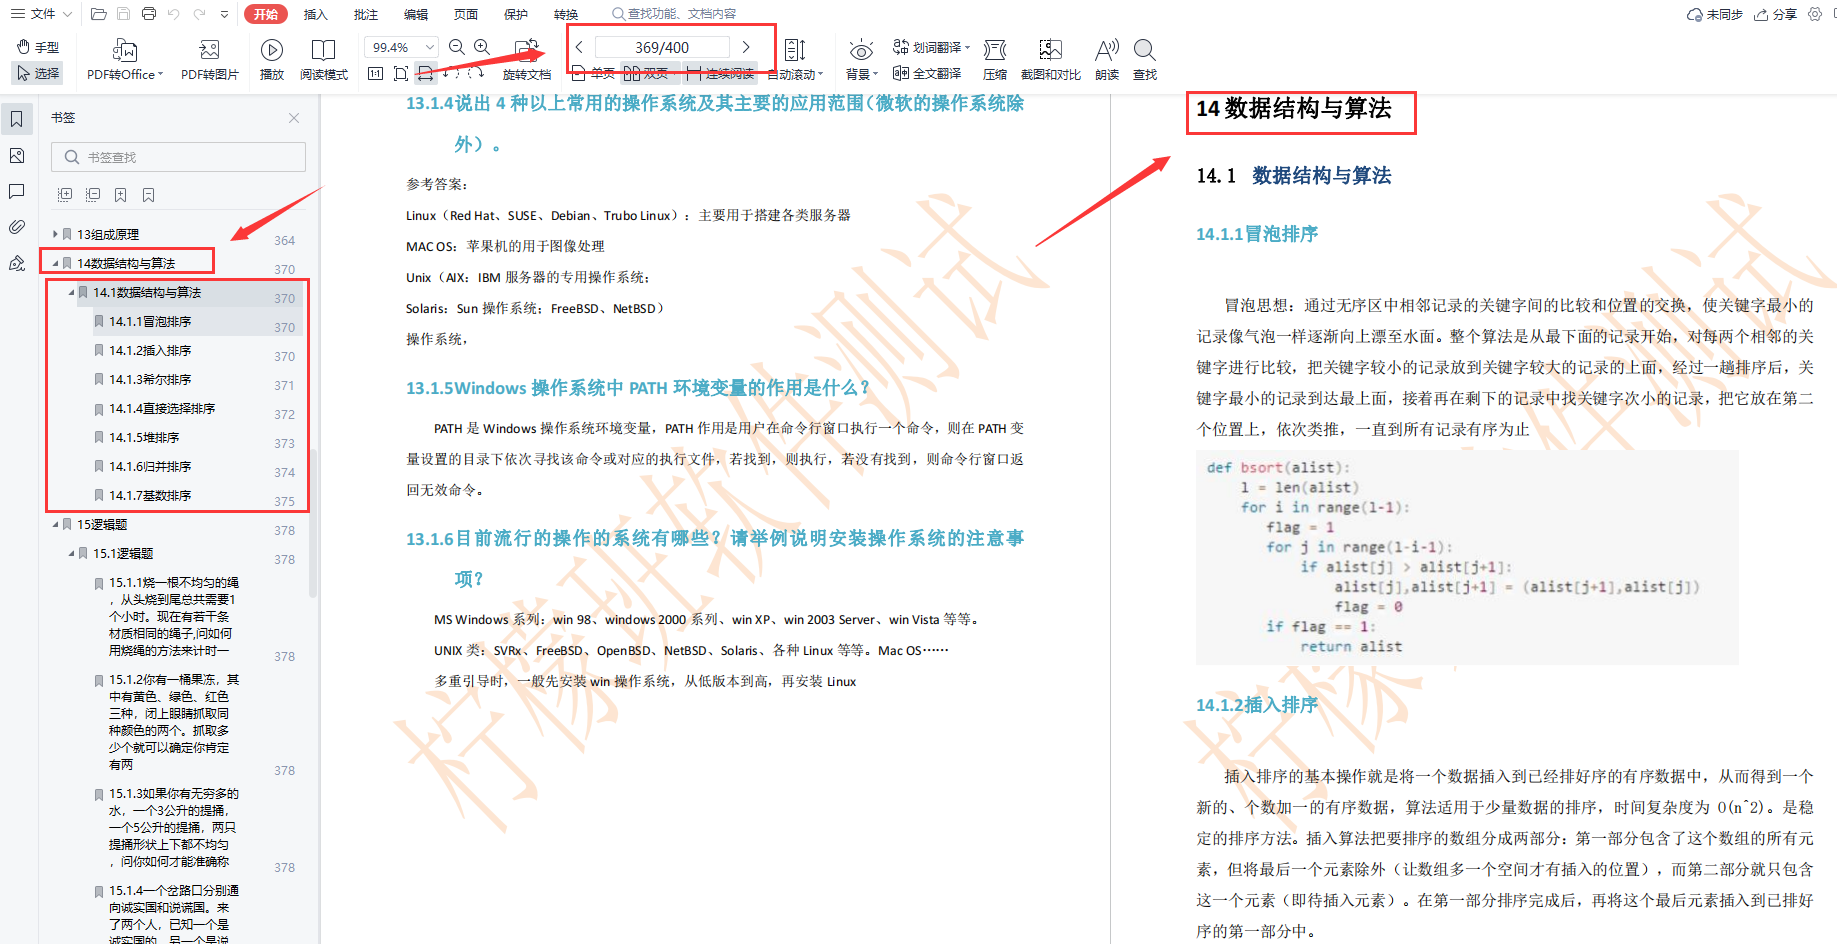Viewport: 1837px width, 944px height.
Task: Toggle 连续阅读 continuous reading
Action: tap(721, 73)
